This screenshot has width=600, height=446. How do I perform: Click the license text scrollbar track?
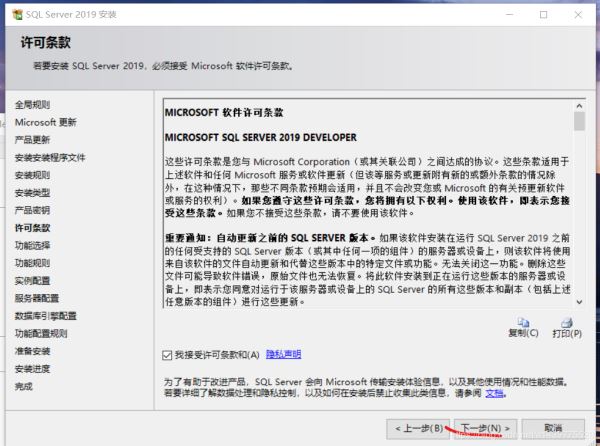tap(579, 220)
